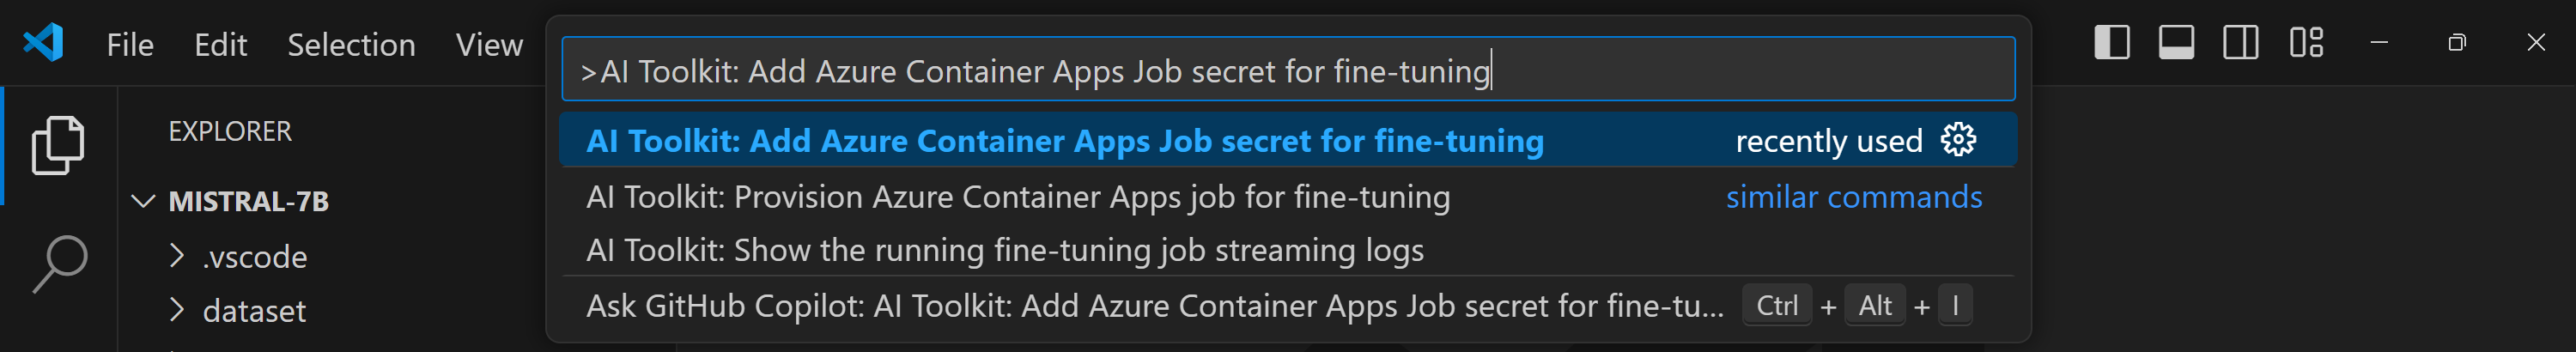Run the recently used Add Azure secret command

tap(1064, 141)
